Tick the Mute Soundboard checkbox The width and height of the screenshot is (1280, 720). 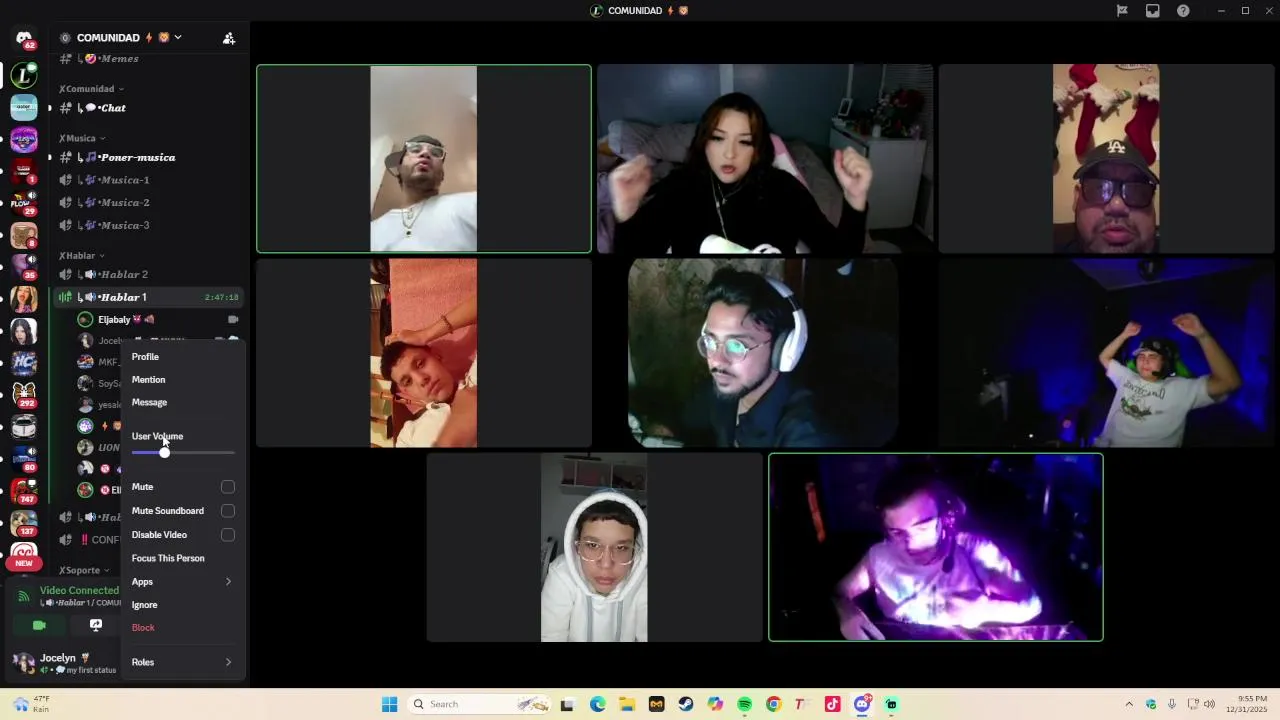point(228,511)
